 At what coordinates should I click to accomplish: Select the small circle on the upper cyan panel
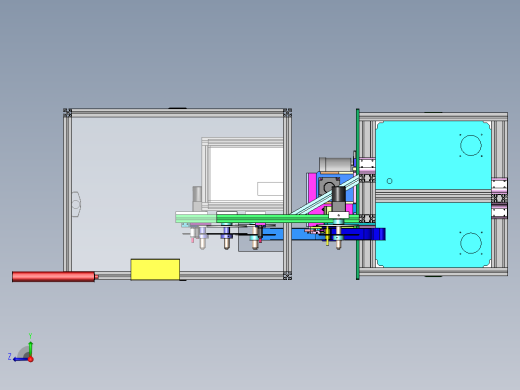(x=389, y=181)
